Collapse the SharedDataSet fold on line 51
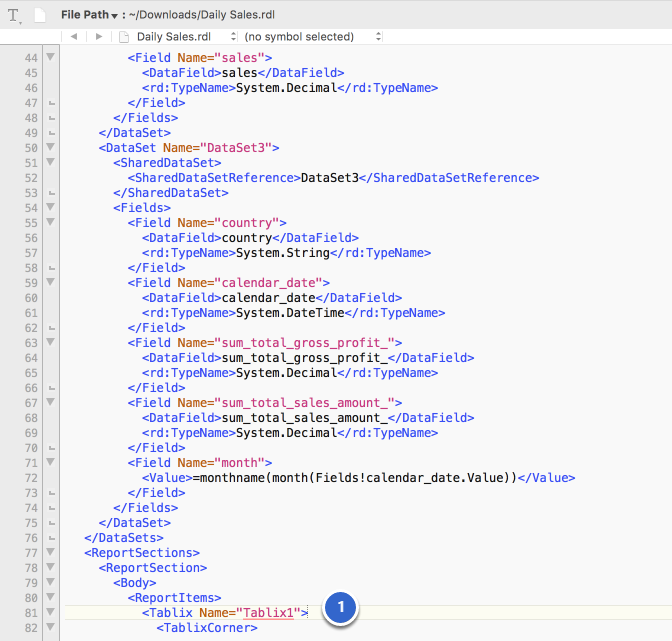The height and width of the screenshot is (641, 672). pyautogui.click(x=51, y=162)
